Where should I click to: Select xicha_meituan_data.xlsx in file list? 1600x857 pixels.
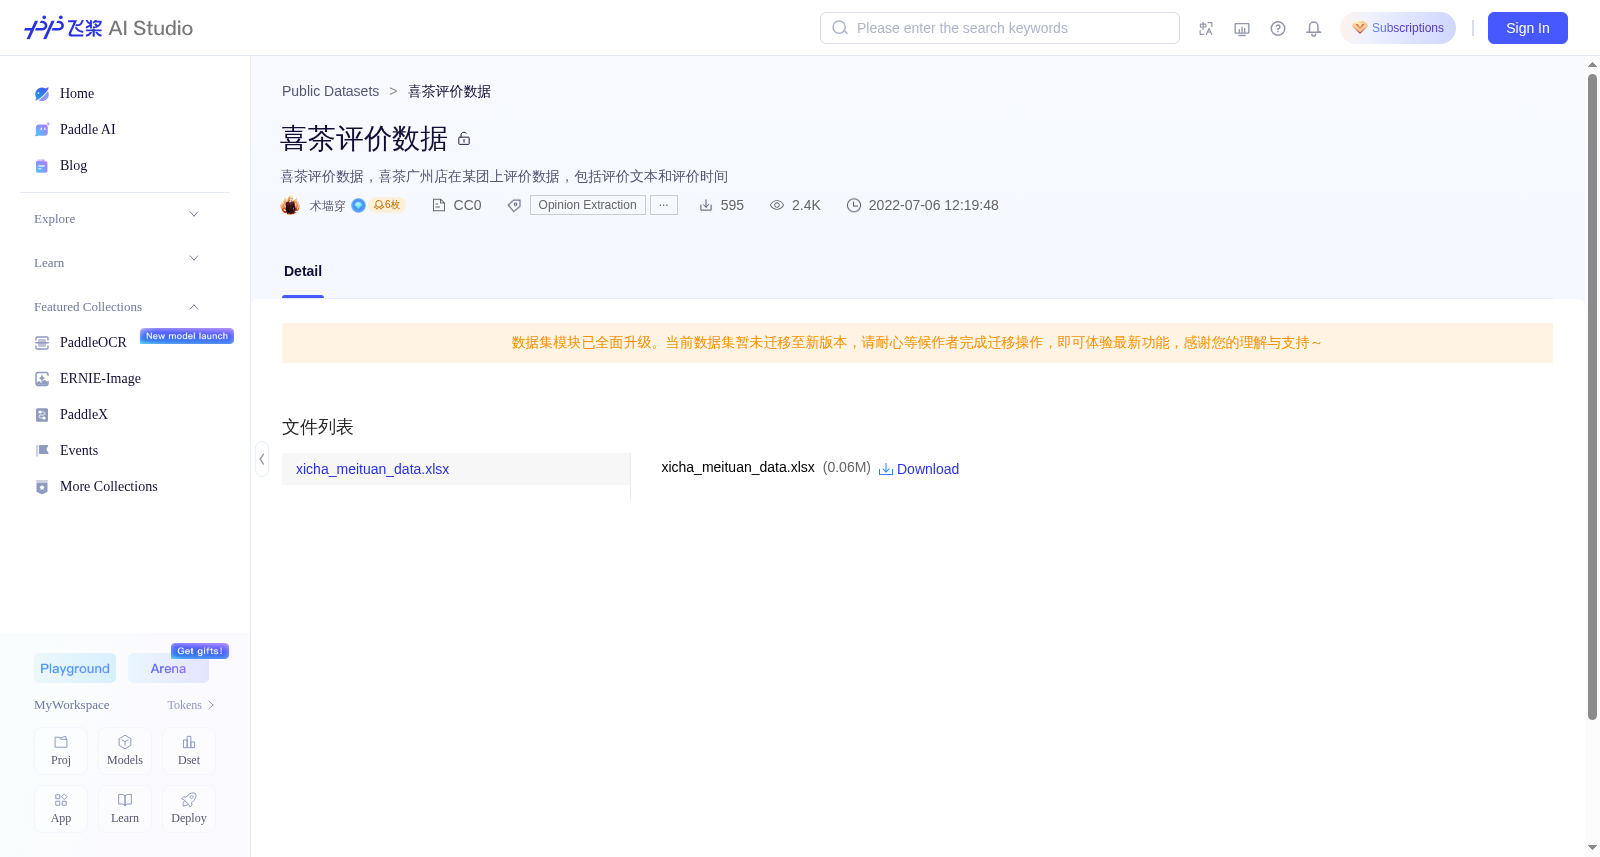pyautogui.click(x=456, y=469)
